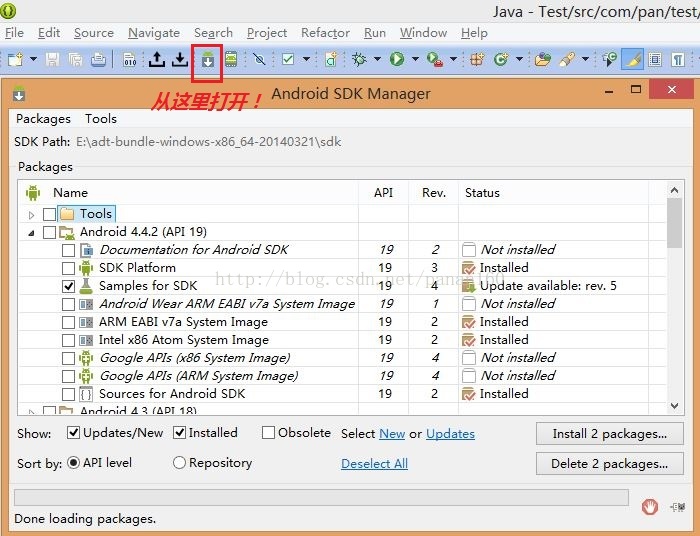
Task: Click the New Java Class icon
Action: (501, 59)
